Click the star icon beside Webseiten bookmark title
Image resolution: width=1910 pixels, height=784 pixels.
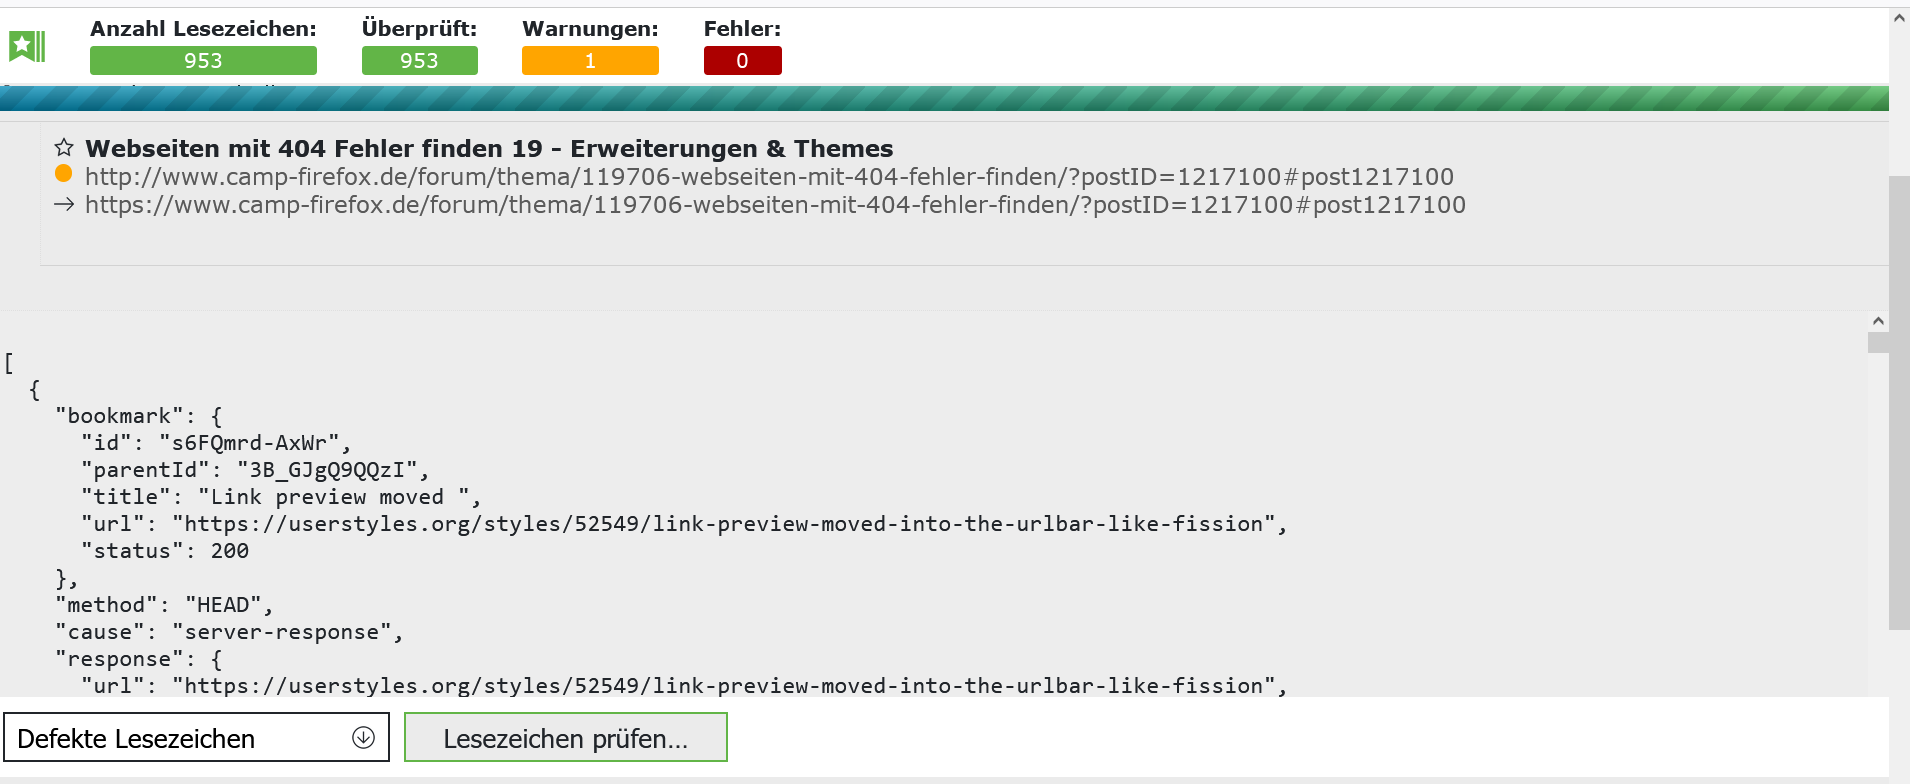click(x=64, y=148)
